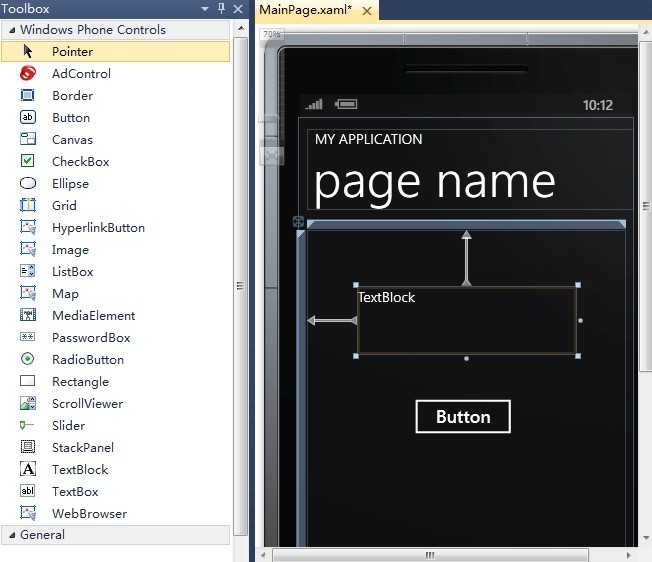Click the grid move handle icon
Screen dimensions: 652x562
pyautogui.click(x=298, y=222)
